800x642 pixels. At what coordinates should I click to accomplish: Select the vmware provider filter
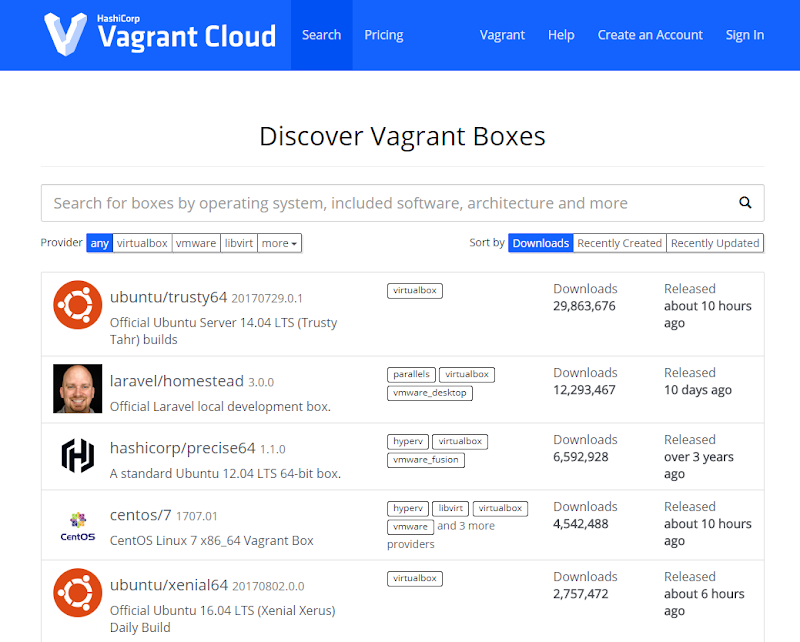point(196,242)
